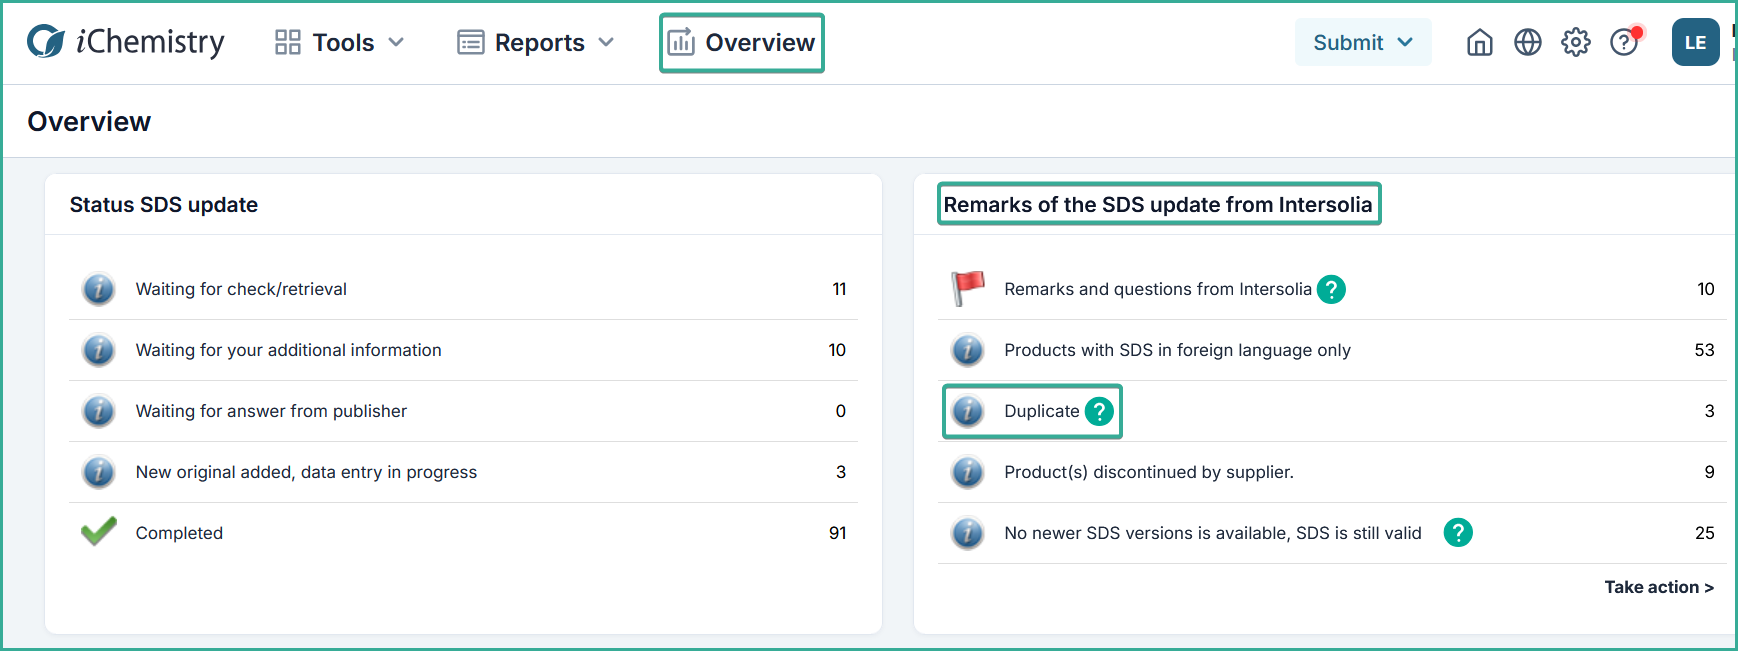Click the globe language icon
The image size is (1738, 651).
pos(1527,42)
